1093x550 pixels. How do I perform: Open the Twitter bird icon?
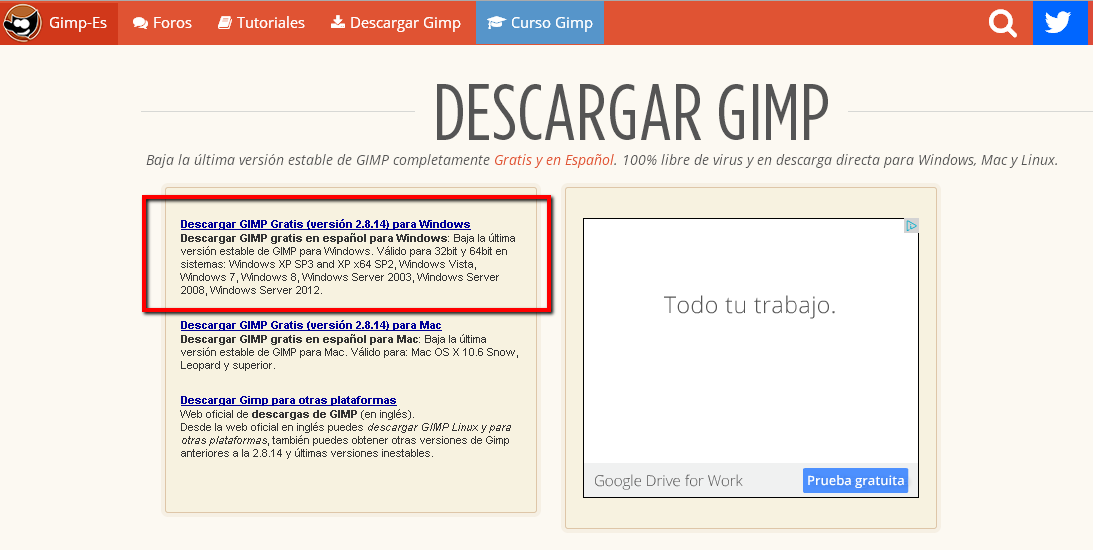tap(1058, 22)
